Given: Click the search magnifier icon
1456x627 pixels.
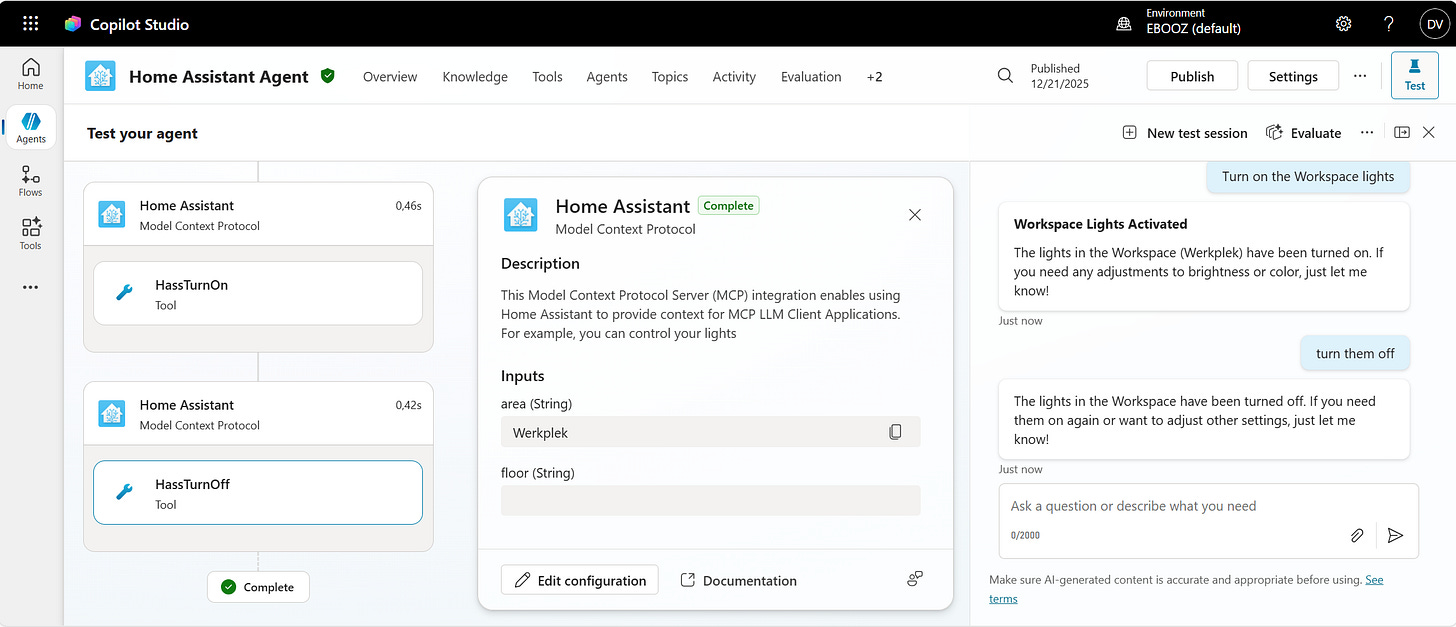Looking at the screenshot, I should coord(1005,76).
